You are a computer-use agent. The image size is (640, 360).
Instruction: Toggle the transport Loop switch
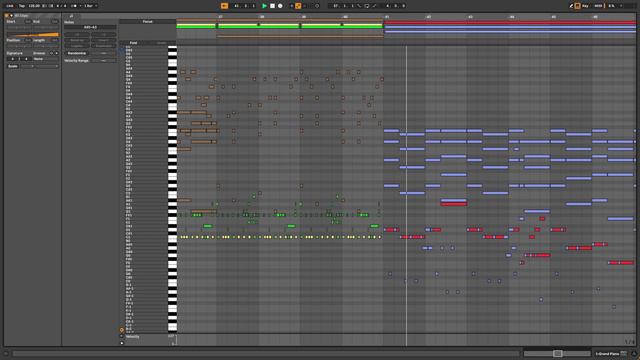pos(367,6)
